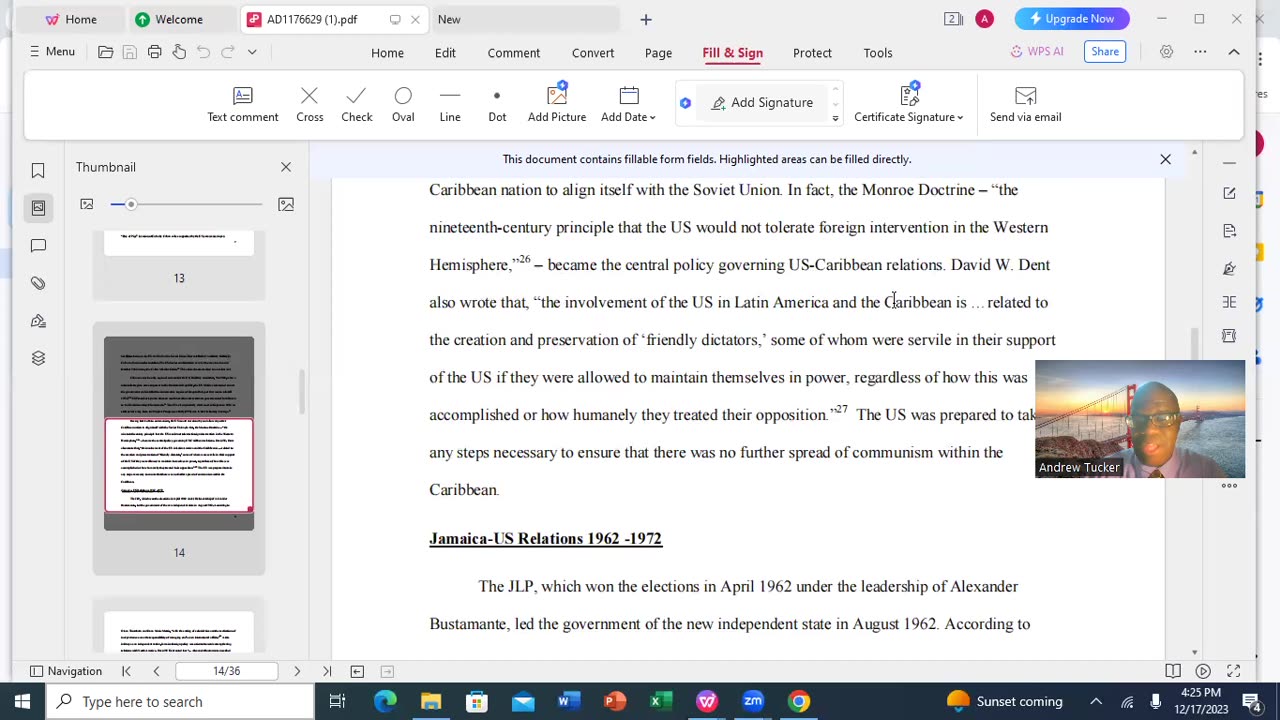Screen dimensions: 1280x720
Task: Go to the next page
Action: (x=297, y=671)
